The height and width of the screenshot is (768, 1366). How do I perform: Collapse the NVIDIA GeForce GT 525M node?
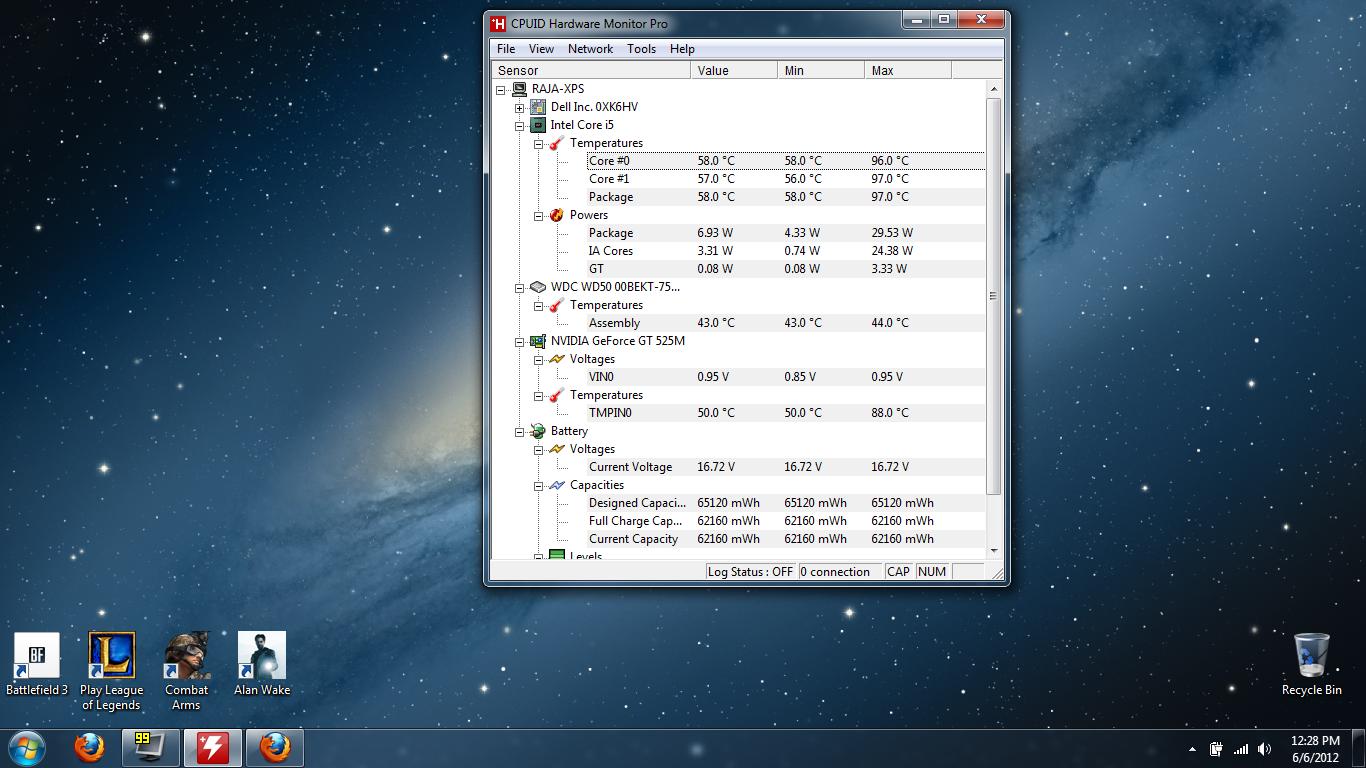tap(520, 341)
